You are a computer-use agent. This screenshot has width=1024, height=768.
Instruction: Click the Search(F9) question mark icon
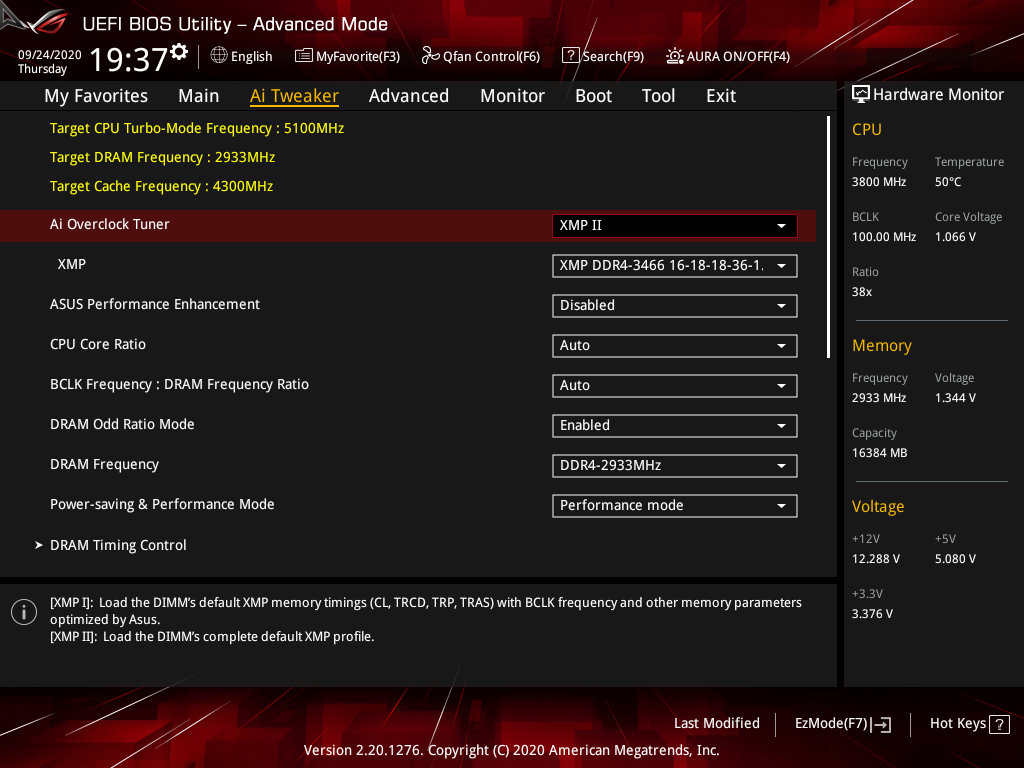pyautogui.click(x=570, y=56)
